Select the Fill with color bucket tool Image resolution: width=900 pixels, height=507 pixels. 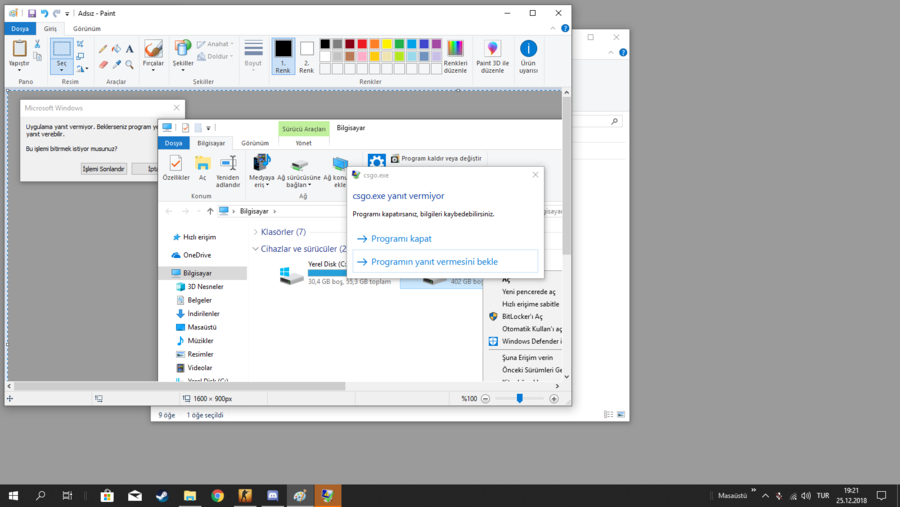[x=116, y=49]
